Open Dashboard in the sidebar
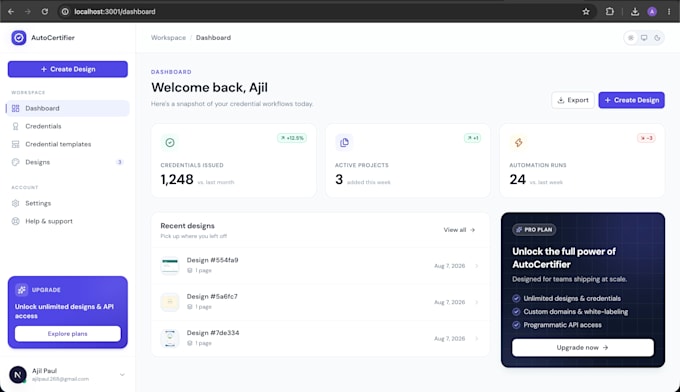Viewport: 680px width, 392px height. (x=68, y=108)
